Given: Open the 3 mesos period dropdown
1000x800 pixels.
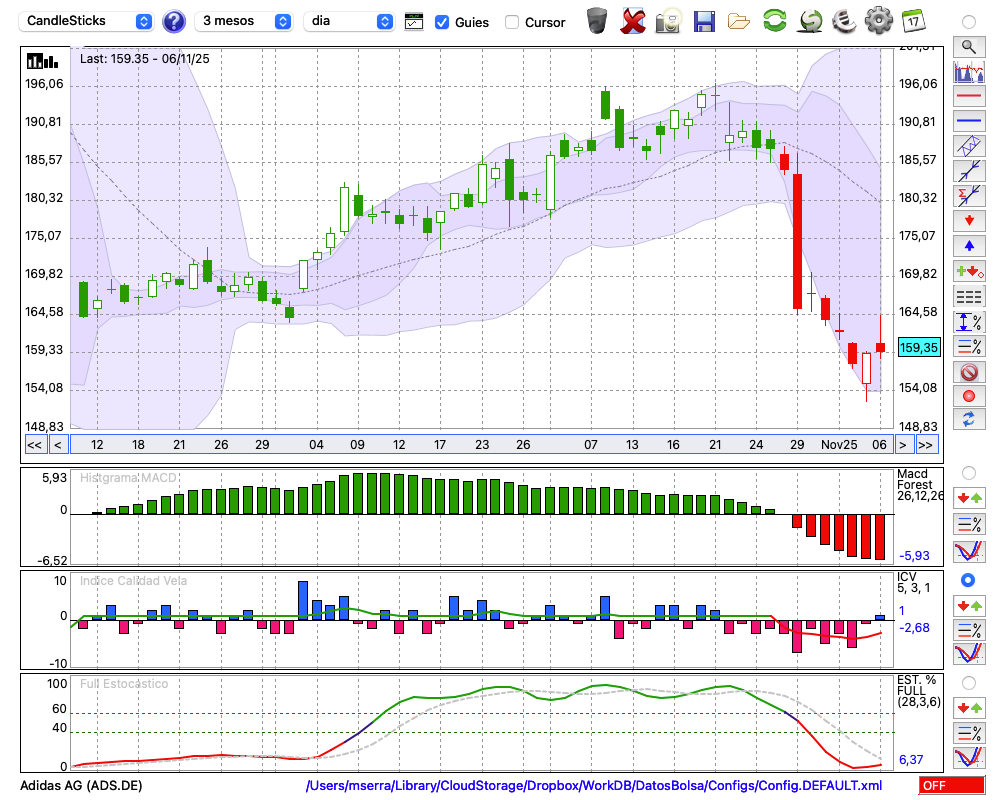Looking at the screenshot, I should coord(244,21).
